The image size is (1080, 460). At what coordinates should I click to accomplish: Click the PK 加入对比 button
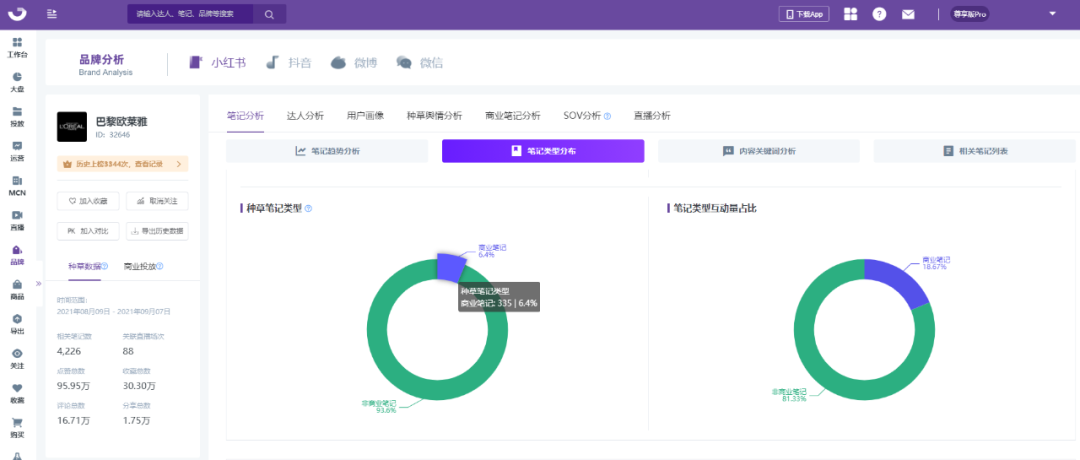(87, 231)
